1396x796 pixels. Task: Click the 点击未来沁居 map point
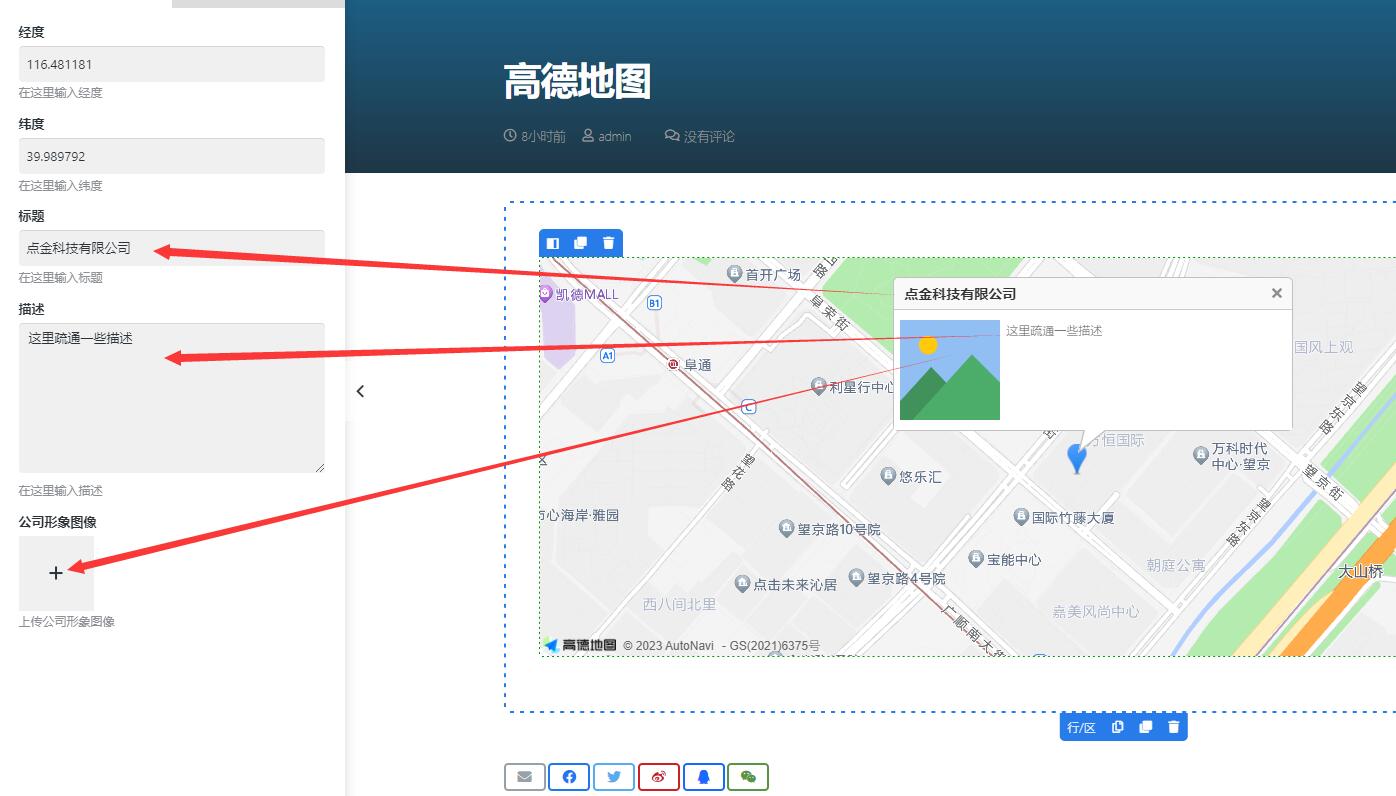point(785,584)
